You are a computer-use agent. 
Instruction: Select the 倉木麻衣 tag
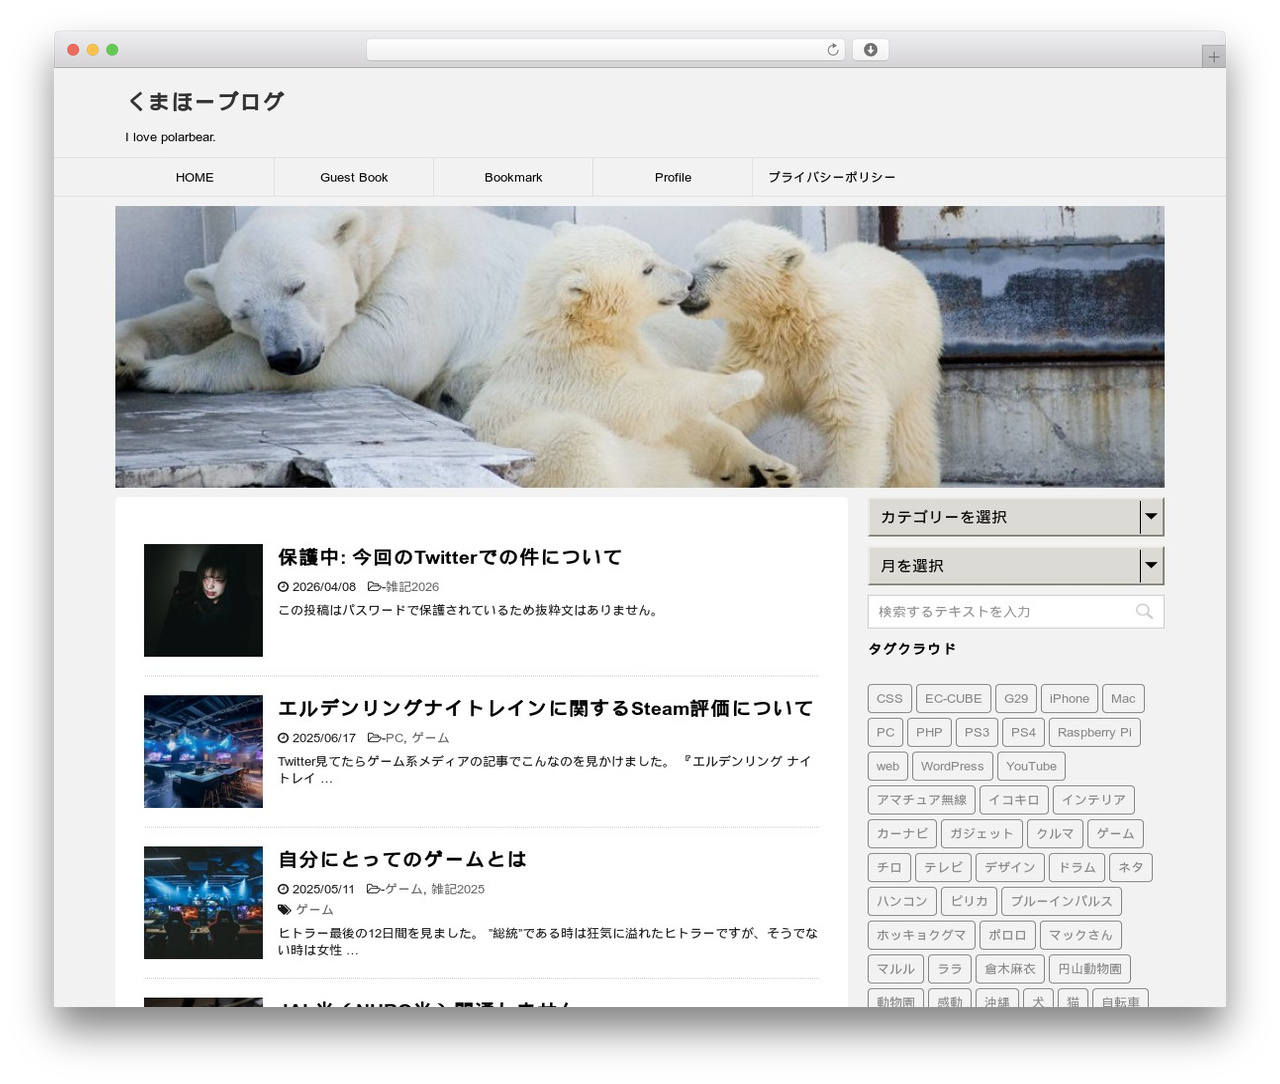click(1010, 969)
